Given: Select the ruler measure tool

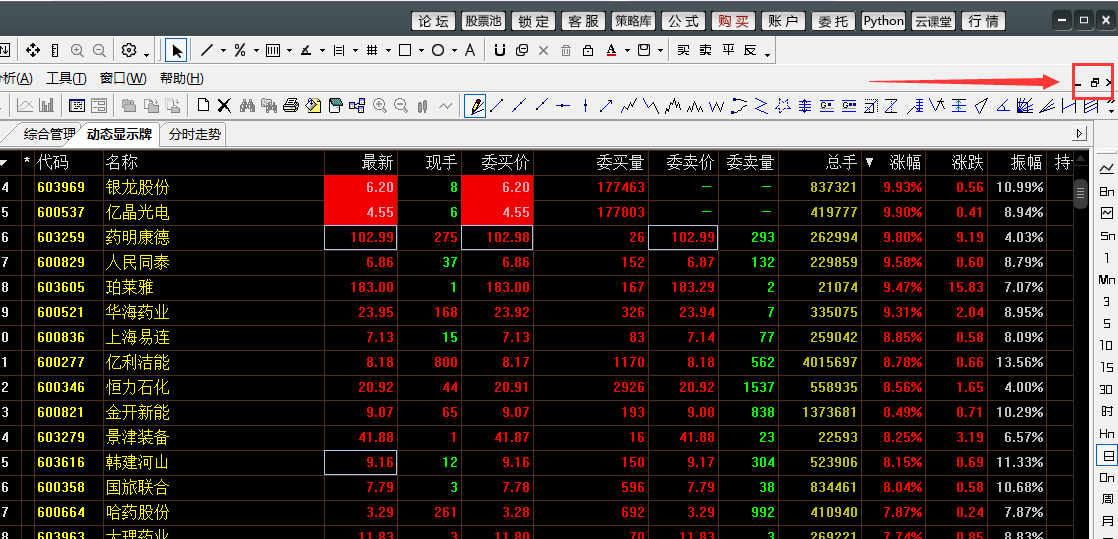Looking at the screenshot, I should click(x=56, y=51).
